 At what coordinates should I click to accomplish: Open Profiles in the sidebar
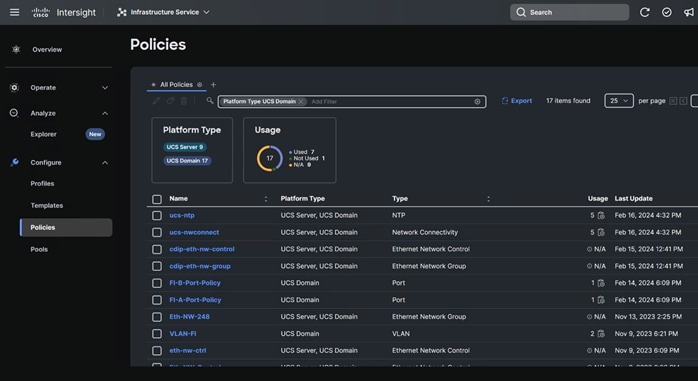42,183
